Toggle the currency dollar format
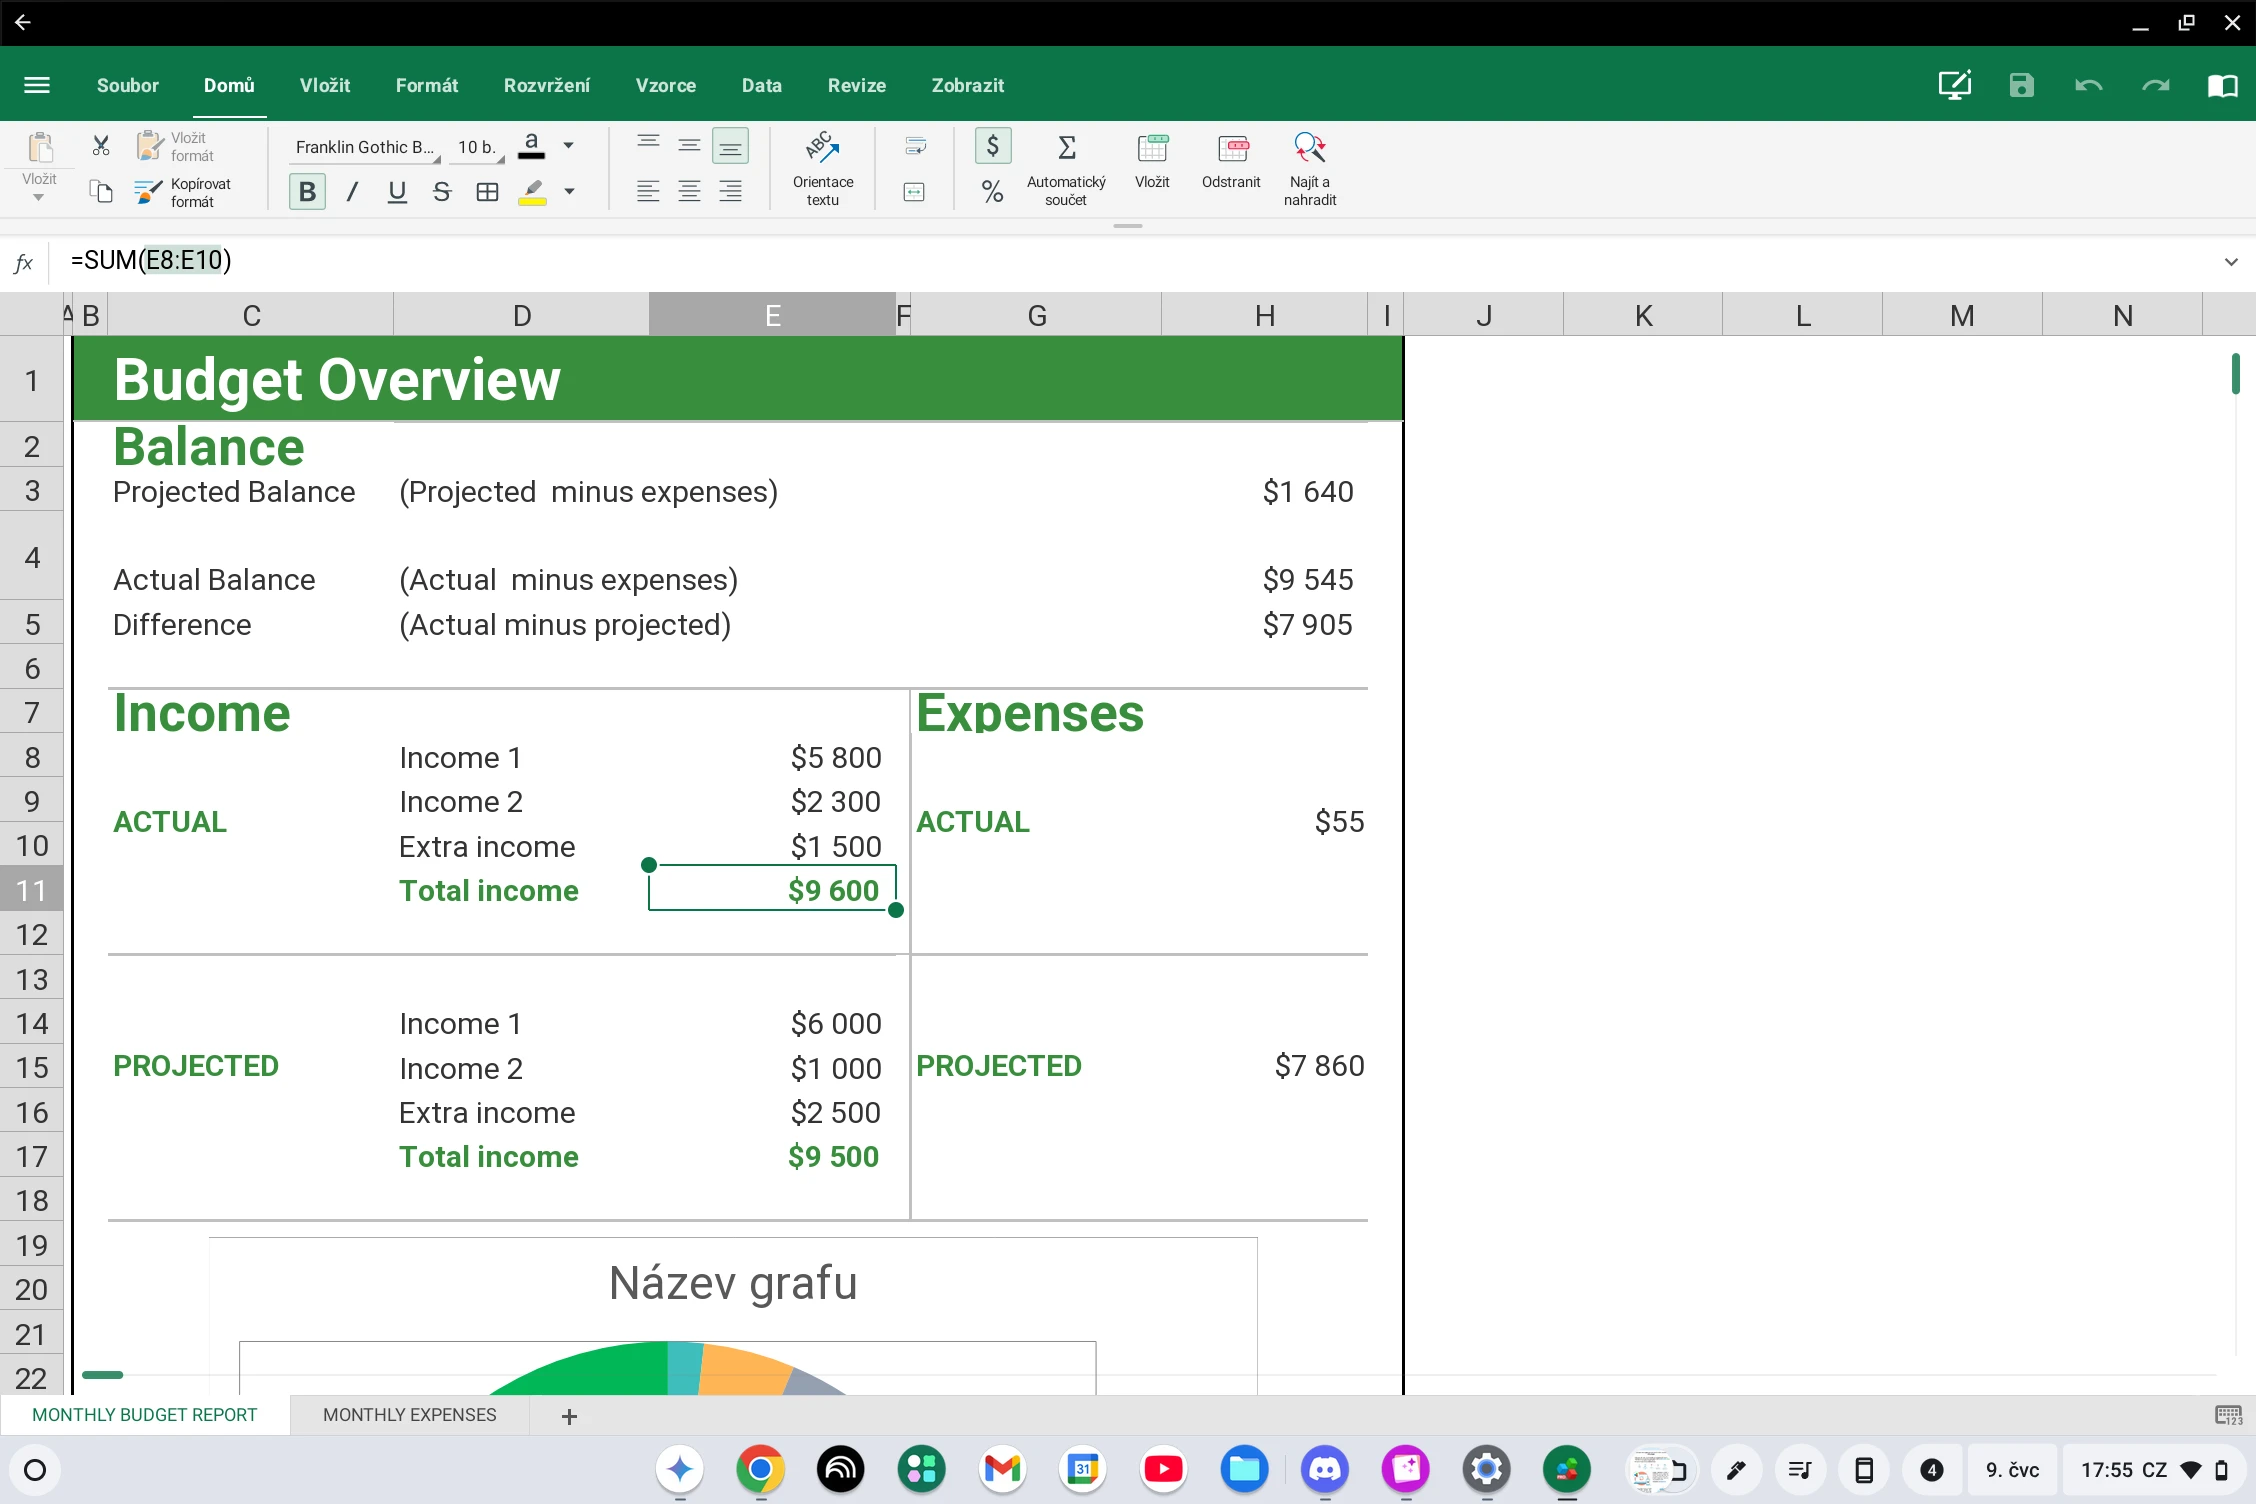 [x=993, y=146]
